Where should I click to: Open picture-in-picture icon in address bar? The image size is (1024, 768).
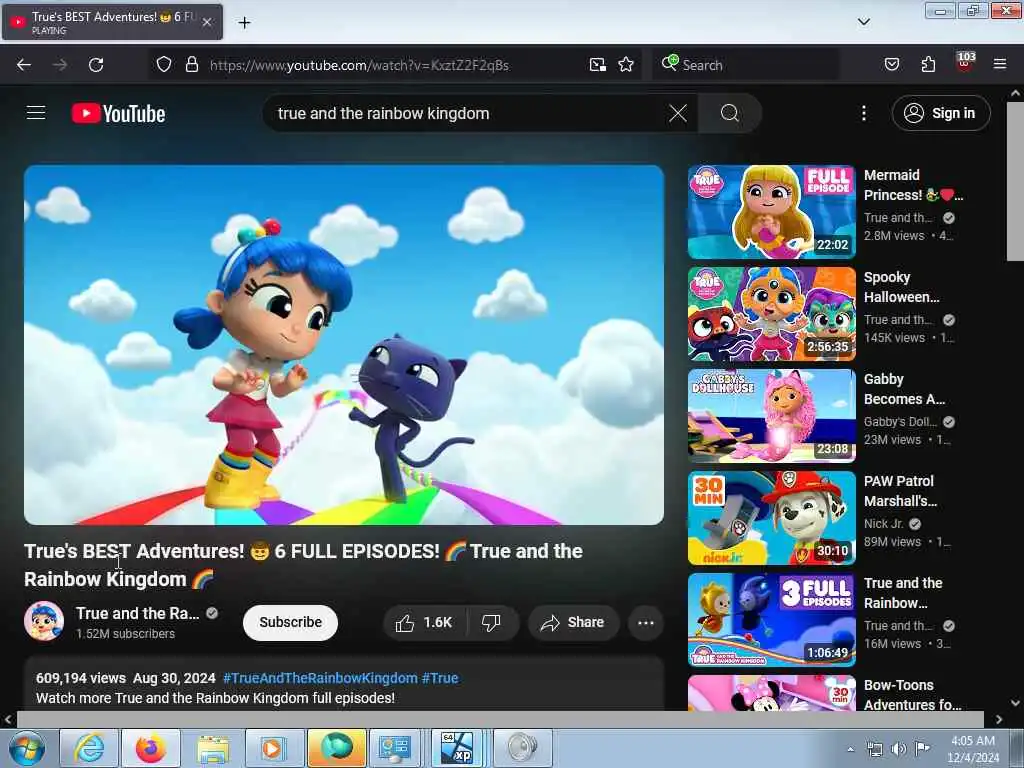point(598,65)
